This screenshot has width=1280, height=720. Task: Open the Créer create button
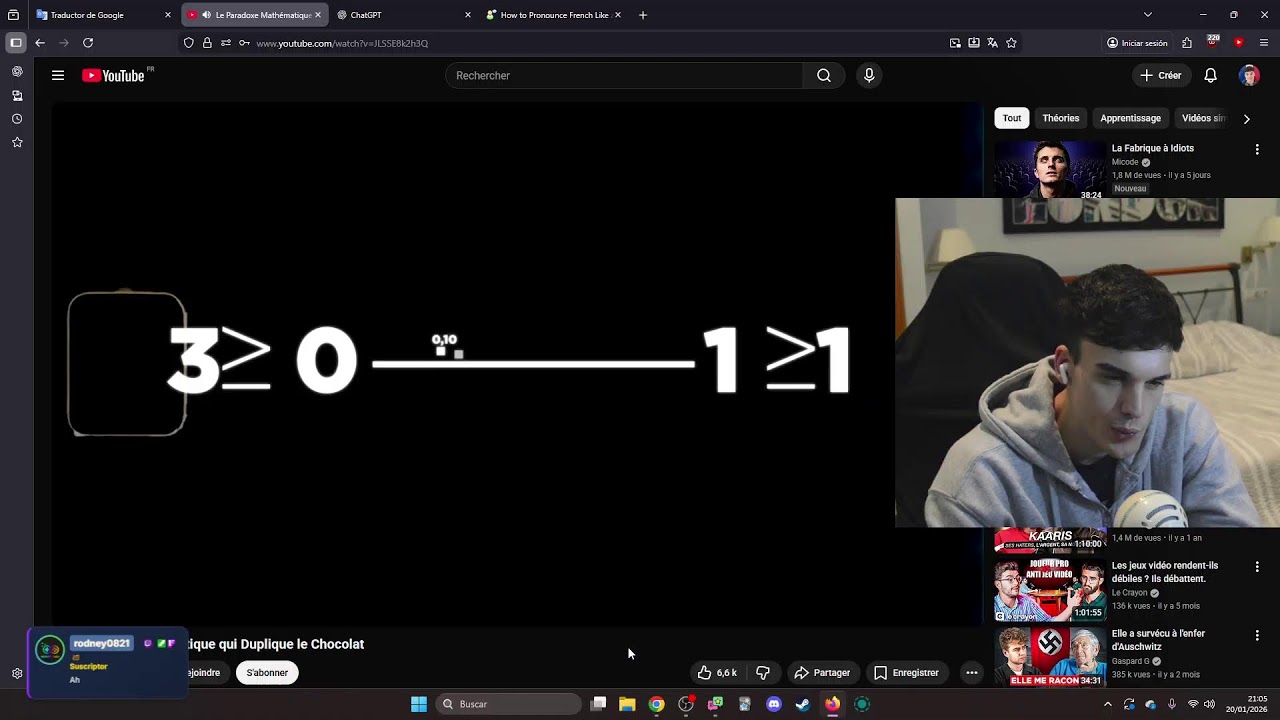(1161, 75)
